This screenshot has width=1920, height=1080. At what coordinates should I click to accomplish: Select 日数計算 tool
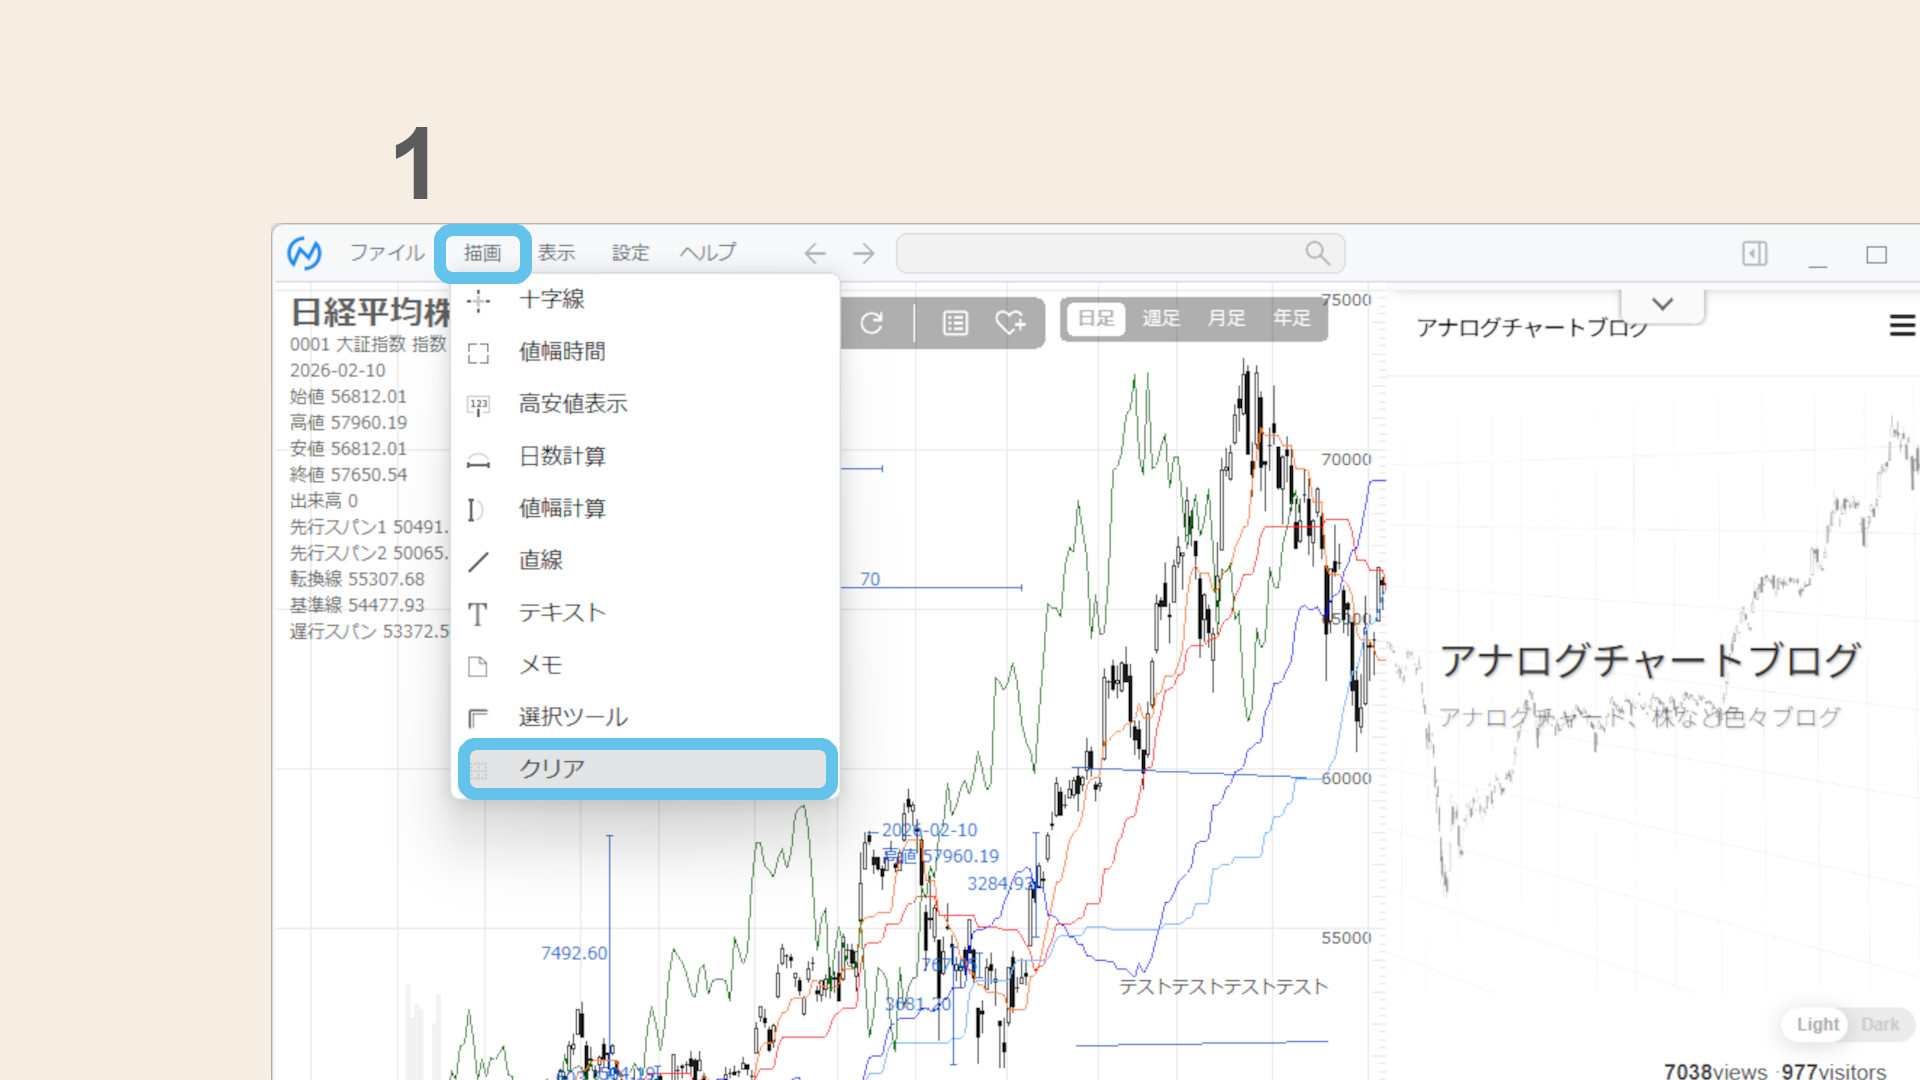645,457
